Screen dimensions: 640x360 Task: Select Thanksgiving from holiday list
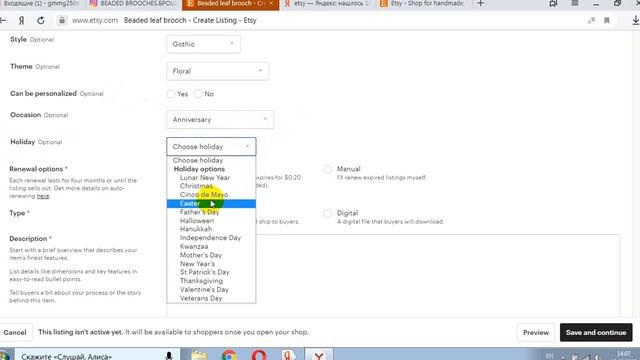(211, 281)
